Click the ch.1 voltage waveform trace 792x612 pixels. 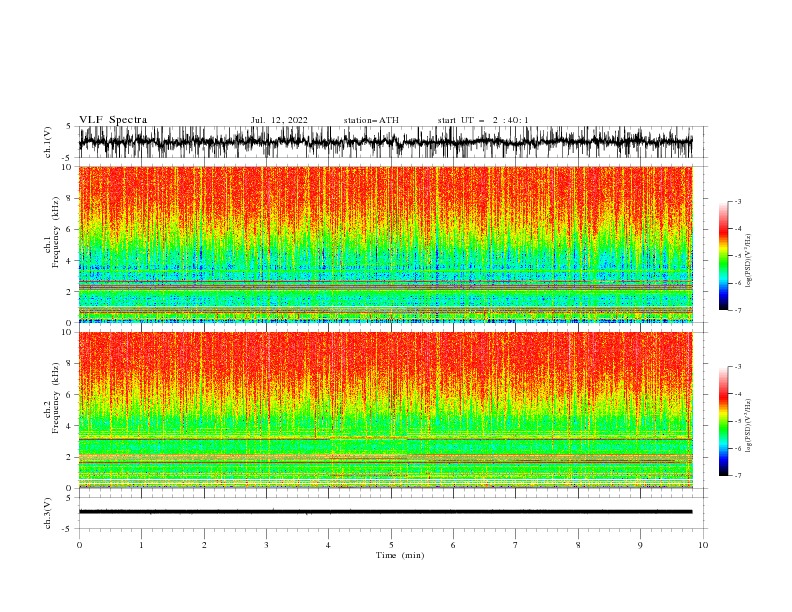(385, 142)
